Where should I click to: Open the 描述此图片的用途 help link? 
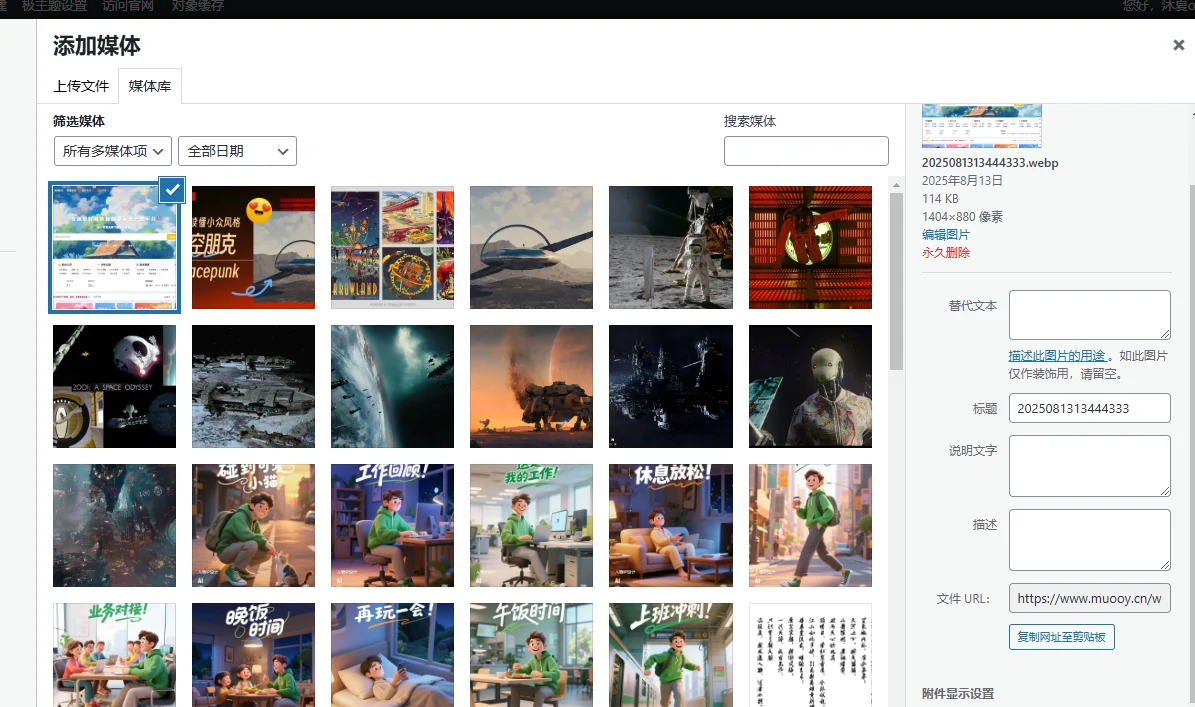pyautogui.click(x=1056, y=356)
